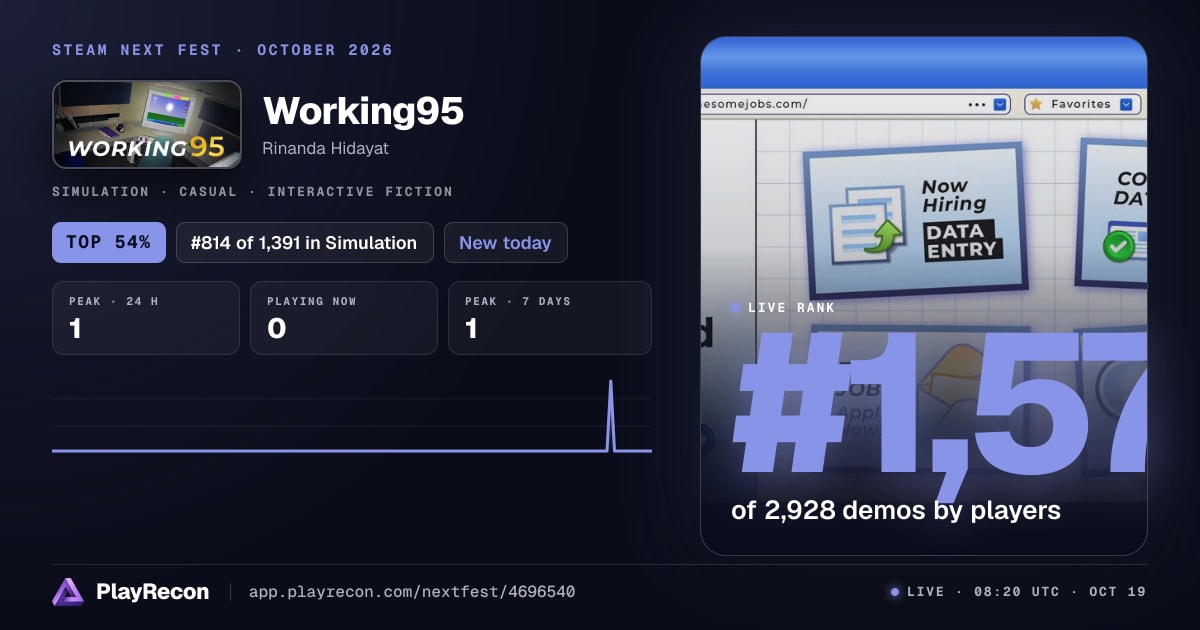Open the Working95 game thumbnail

[147, 124]
